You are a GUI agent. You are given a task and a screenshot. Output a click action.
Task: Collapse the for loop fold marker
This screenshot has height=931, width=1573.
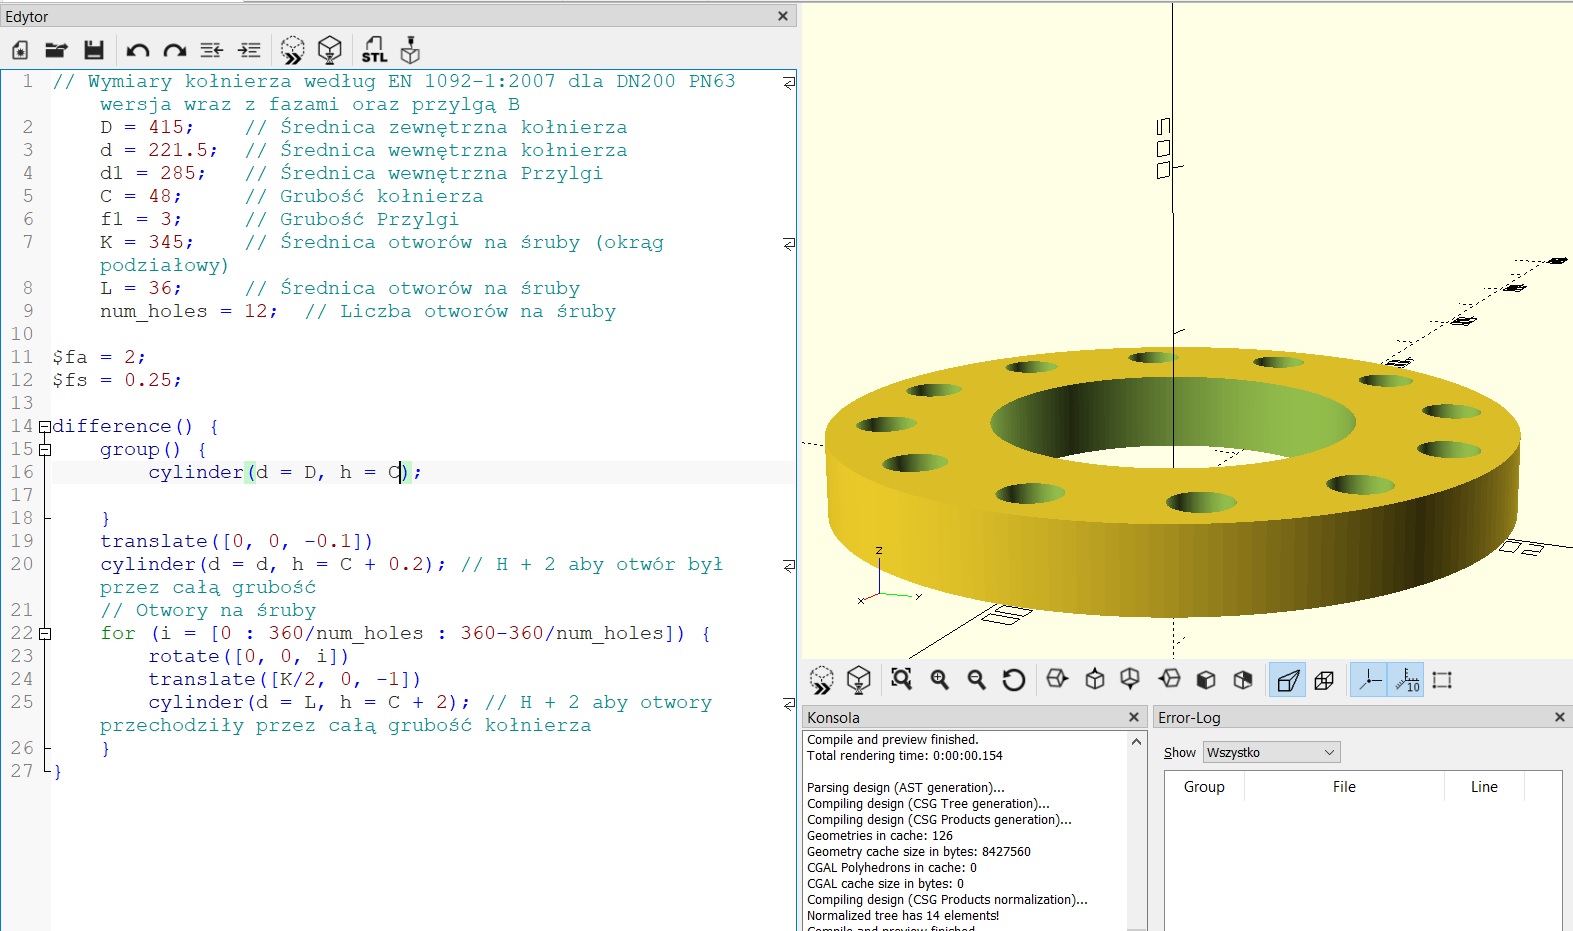click(x=44, y=634)
